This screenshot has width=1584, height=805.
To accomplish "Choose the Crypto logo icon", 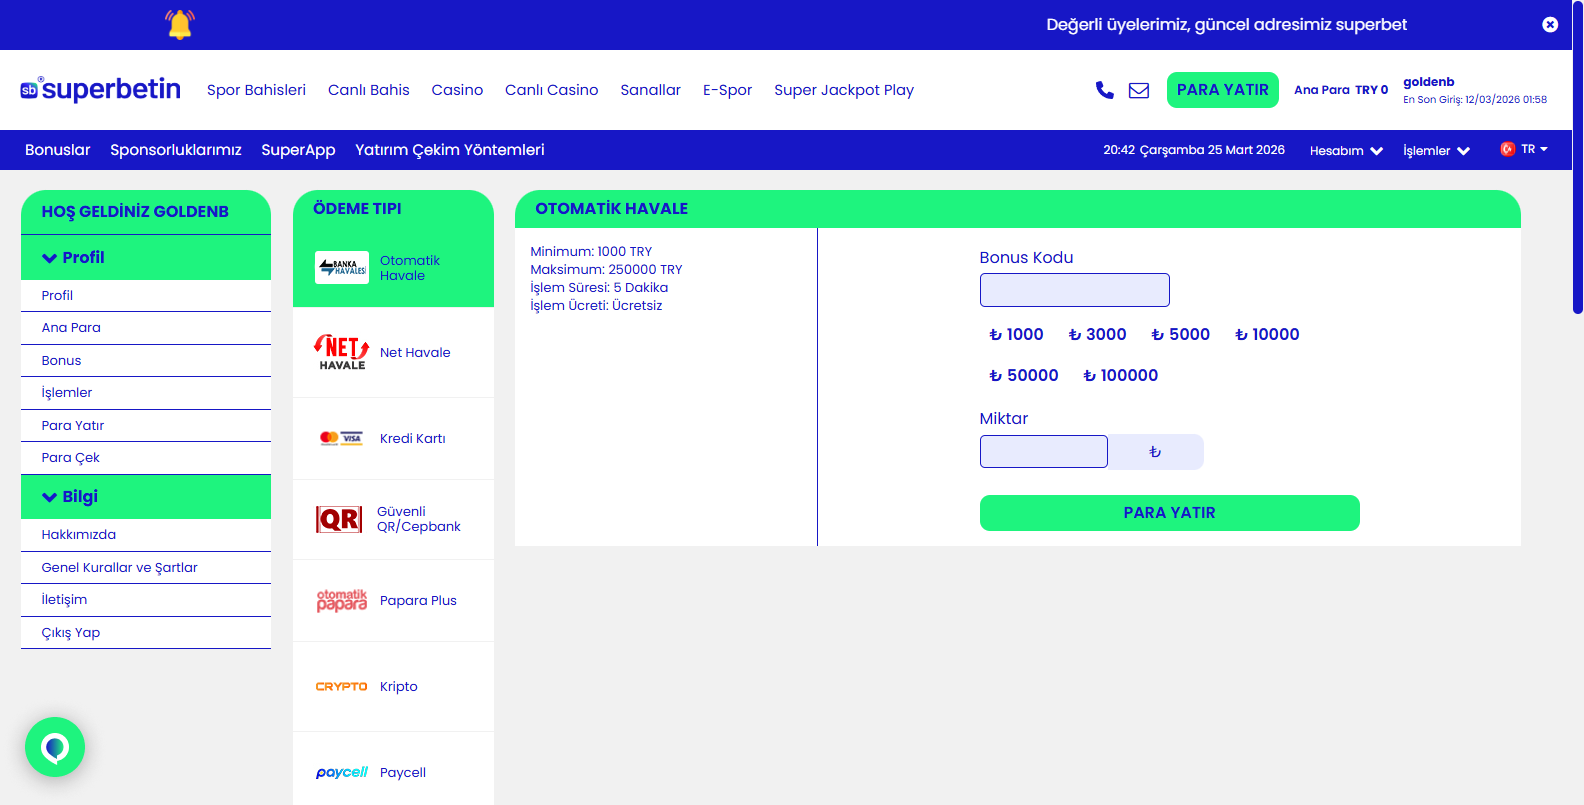I will click(342, 686).
